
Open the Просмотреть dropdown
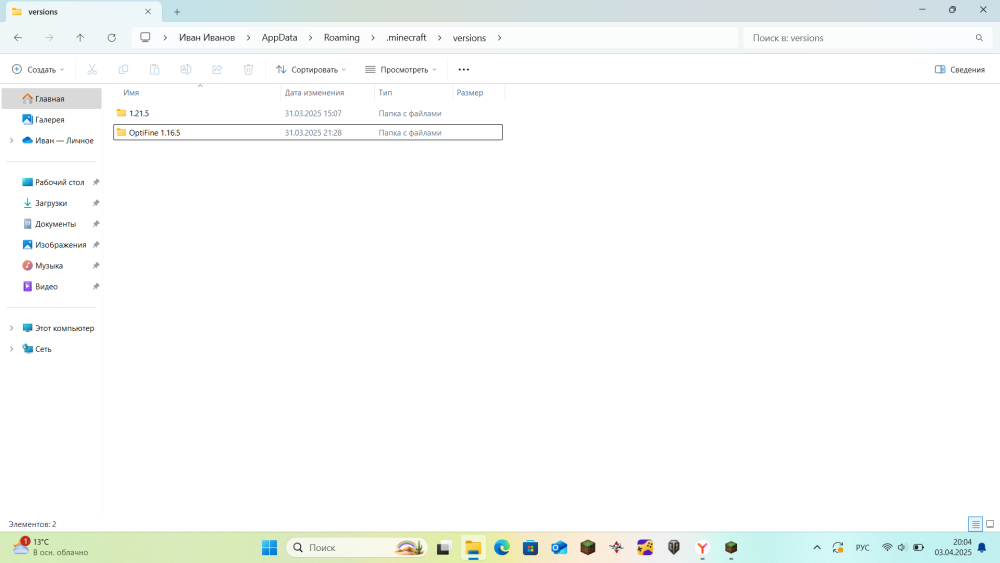point(401,69)
